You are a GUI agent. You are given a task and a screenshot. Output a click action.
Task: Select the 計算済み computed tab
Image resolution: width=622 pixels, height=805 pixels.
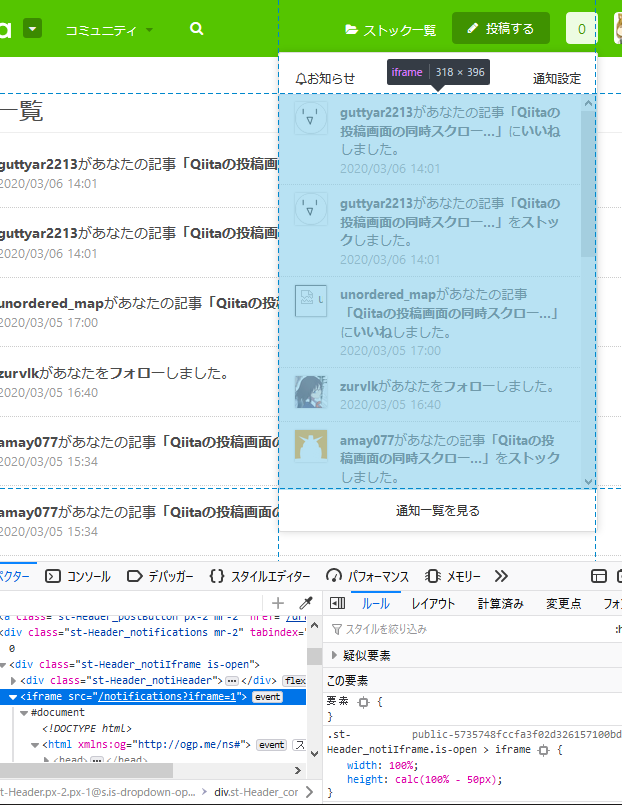500,604
